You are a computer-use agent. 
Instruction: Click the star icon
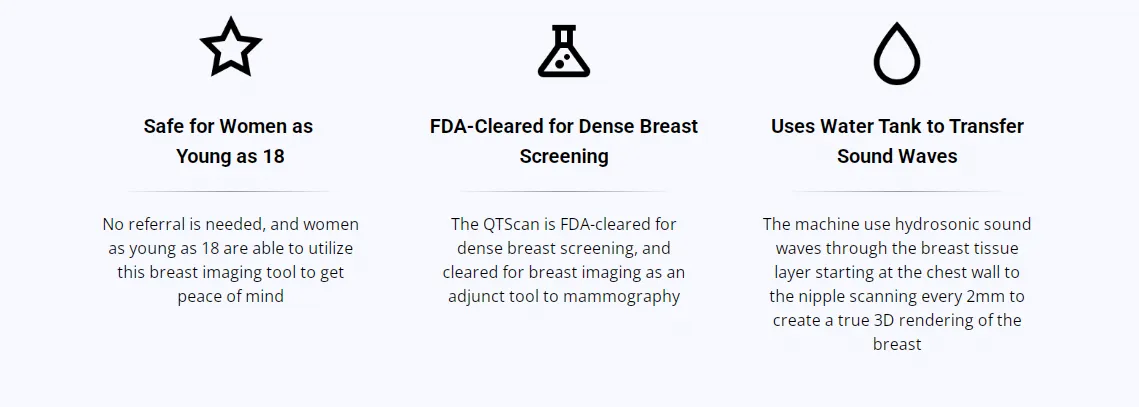pos(230,48)
